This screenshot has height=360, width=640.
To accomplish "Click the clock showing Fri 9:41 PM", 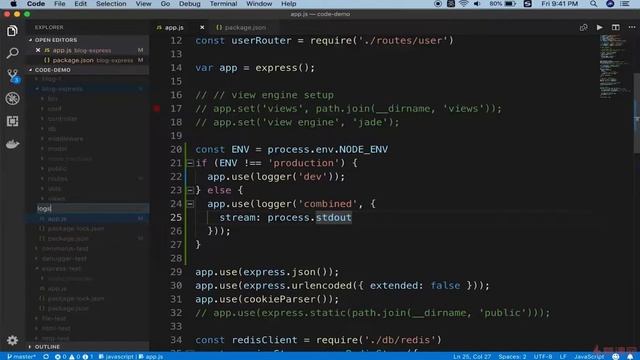I will [x=560, y=4].
